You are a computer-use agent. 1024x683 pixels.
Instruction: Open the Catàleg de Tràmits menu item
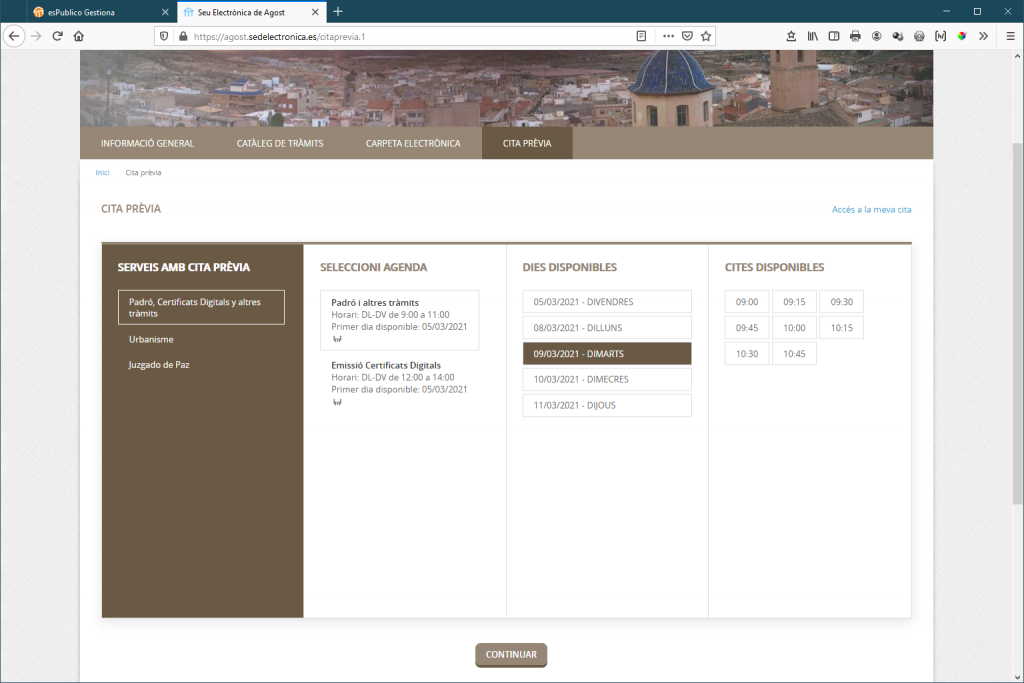coord(280,143)
